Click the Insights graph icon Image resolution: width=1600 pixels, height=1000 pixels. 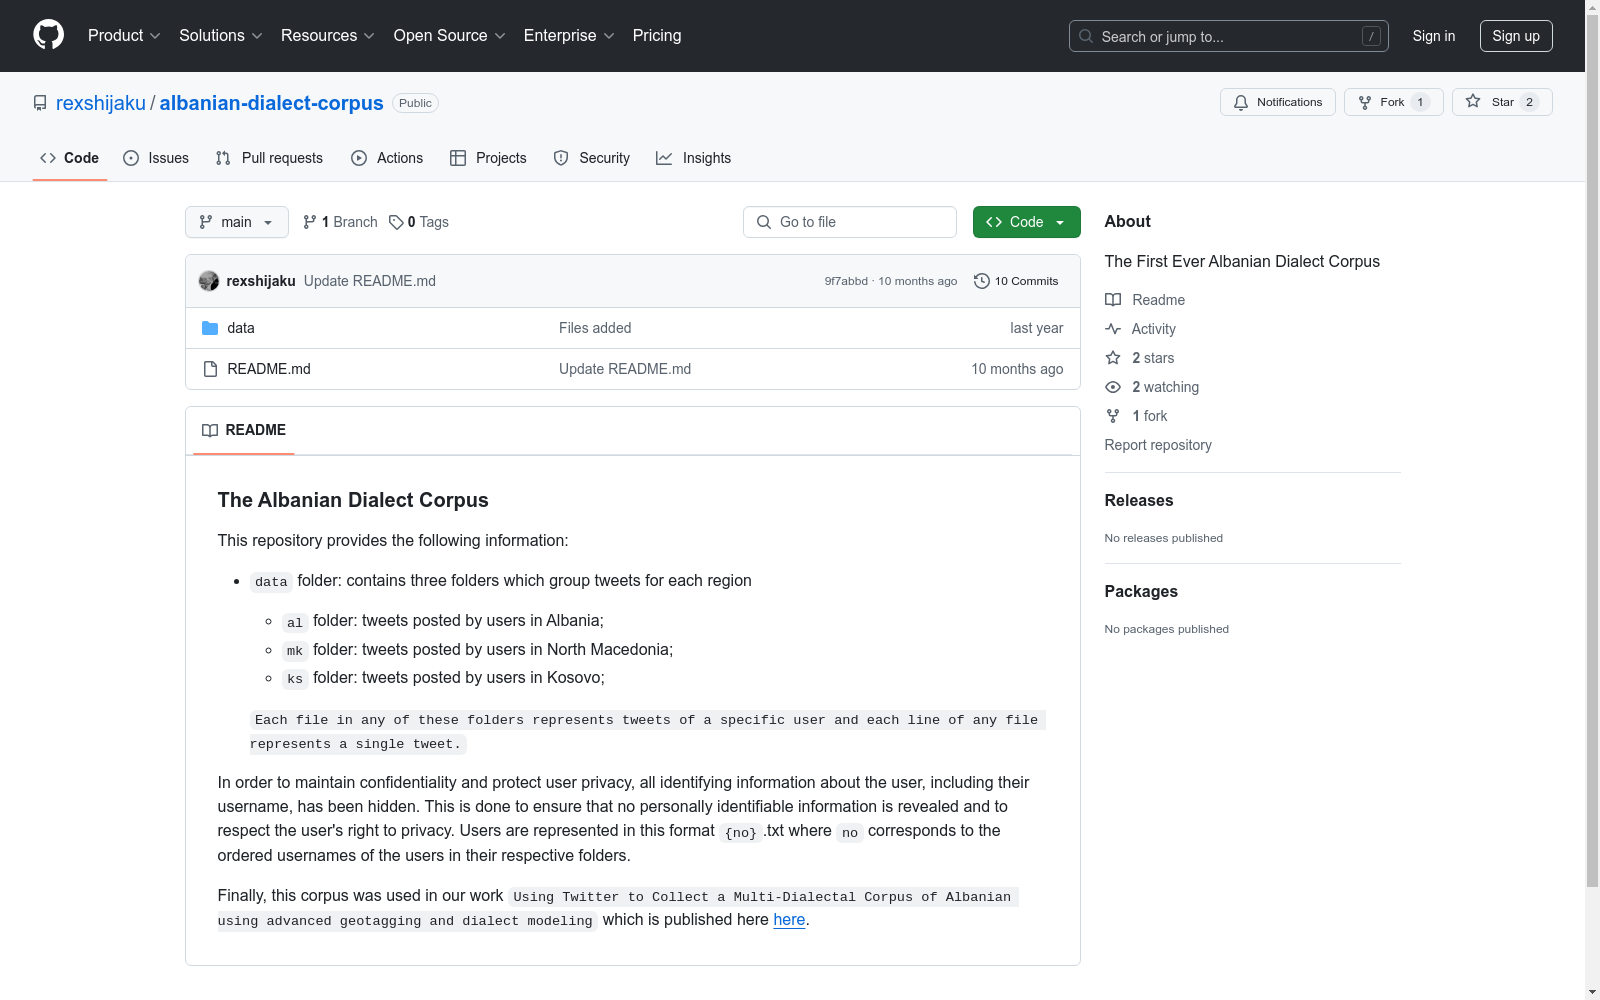tap(664, 158)
